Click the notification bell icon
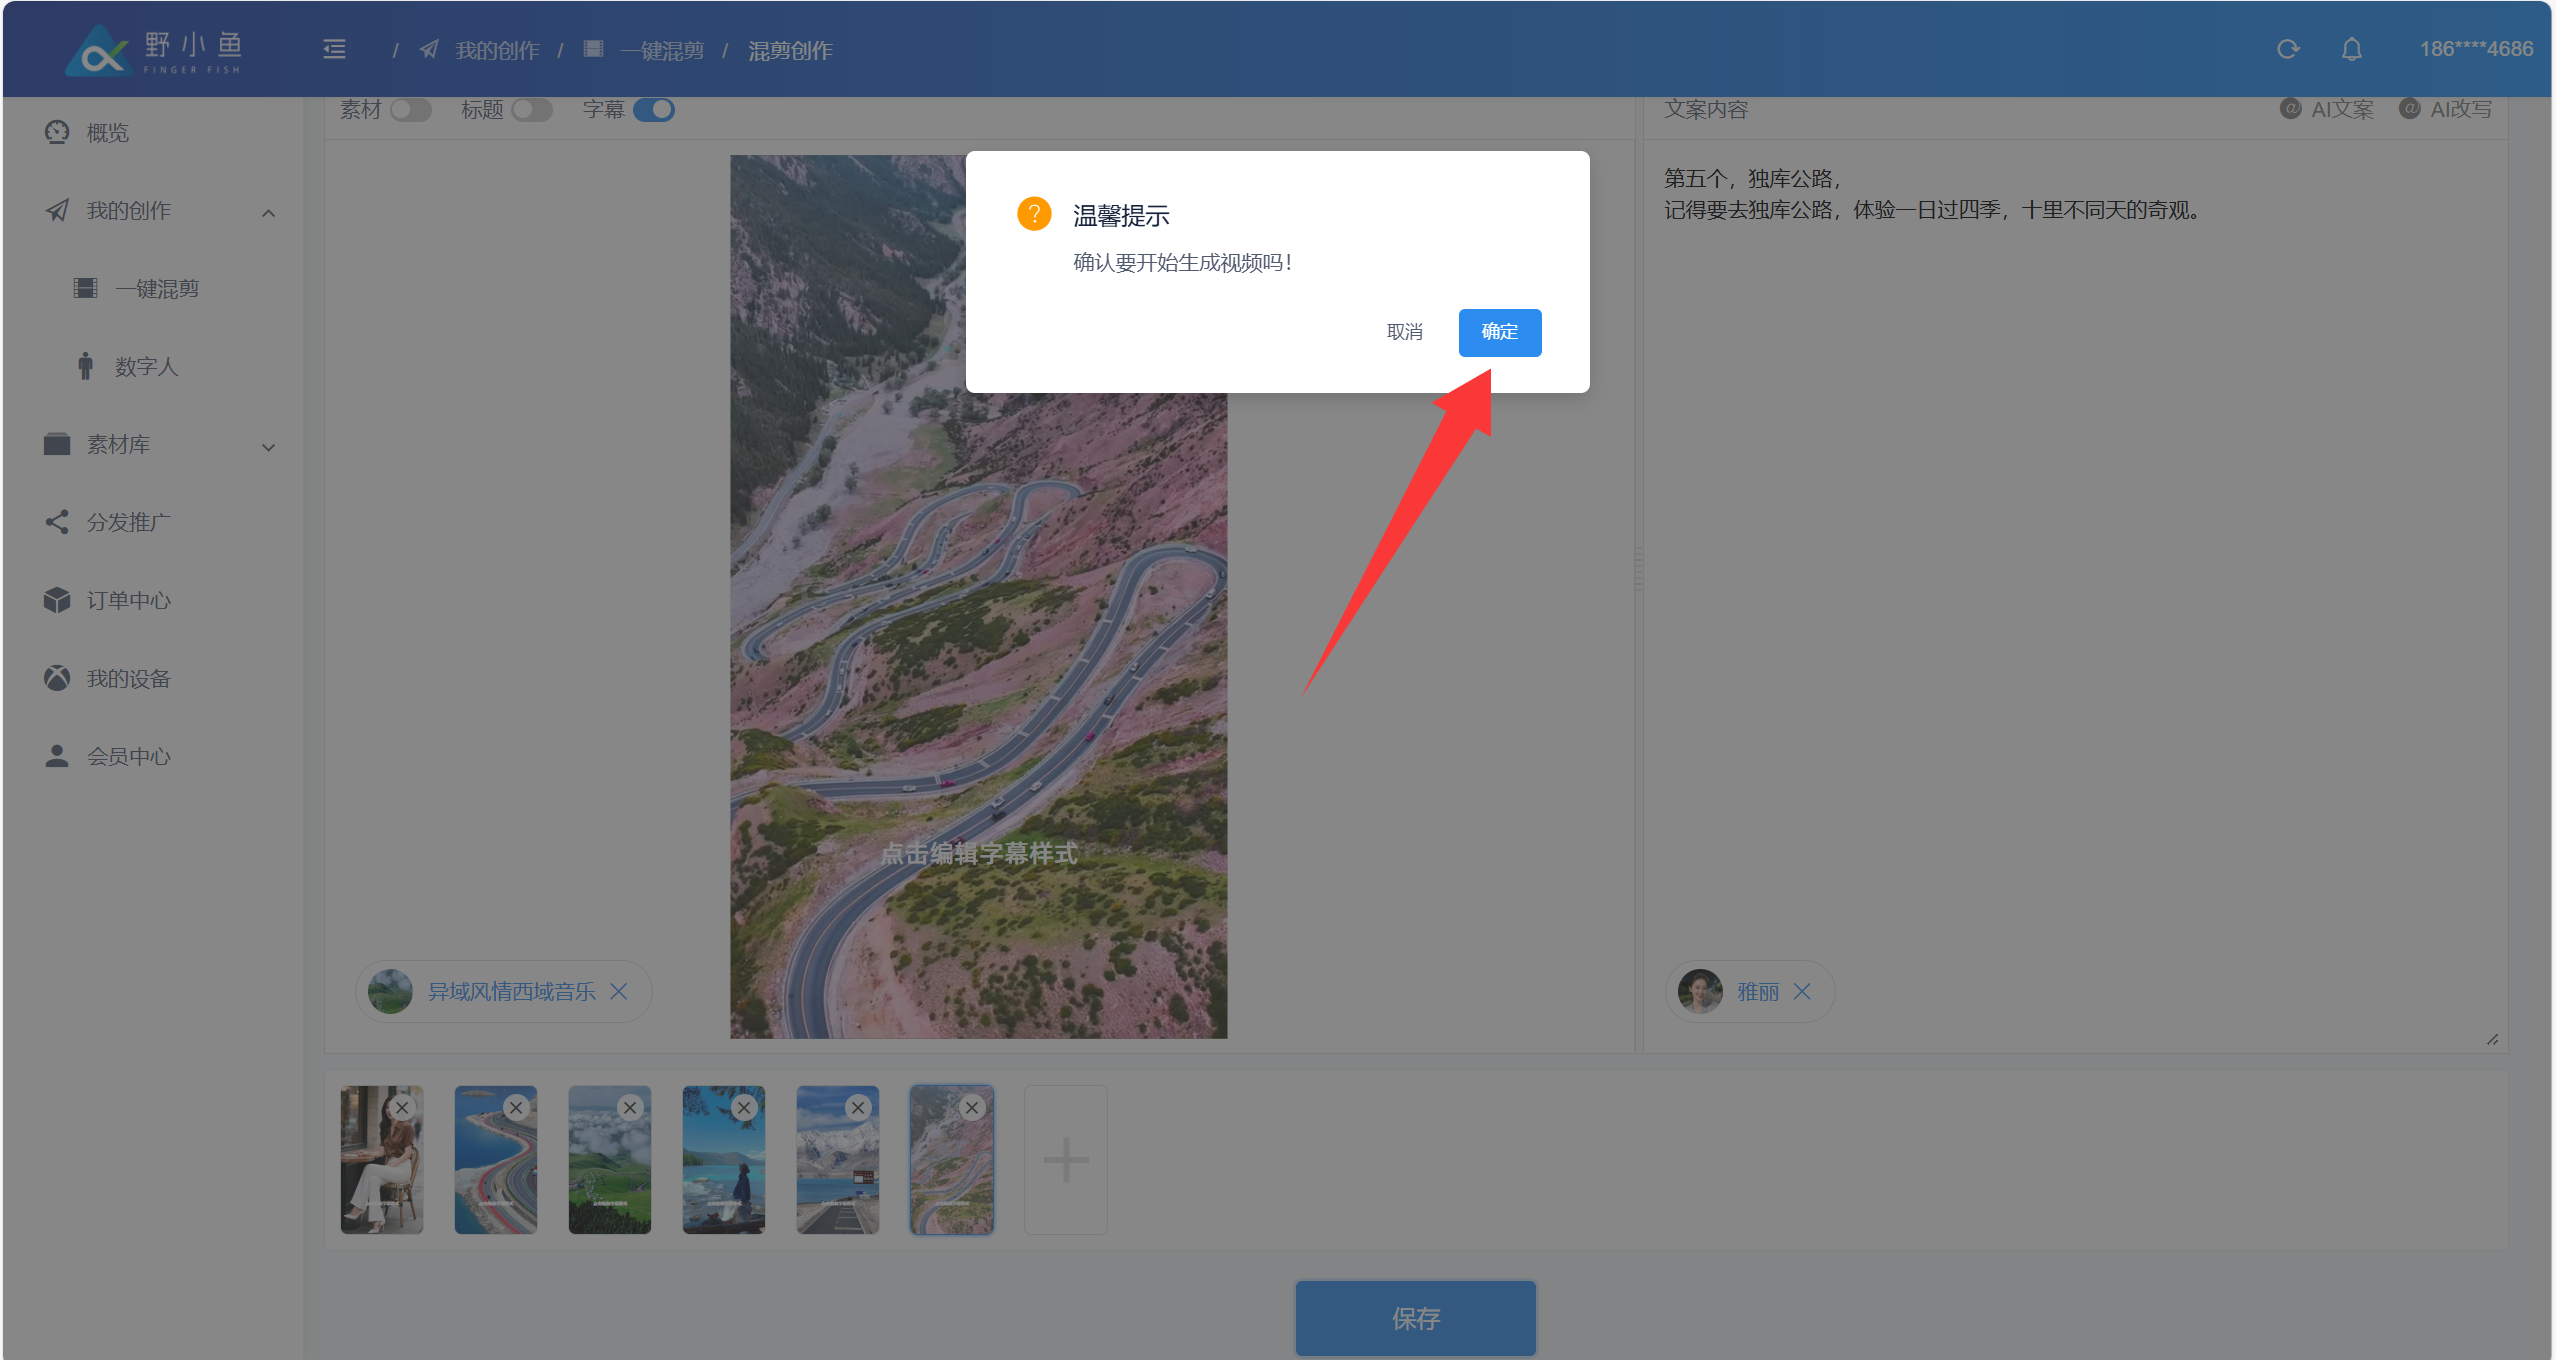This screenshot has height=1360, width=2556. point(2351,49)
